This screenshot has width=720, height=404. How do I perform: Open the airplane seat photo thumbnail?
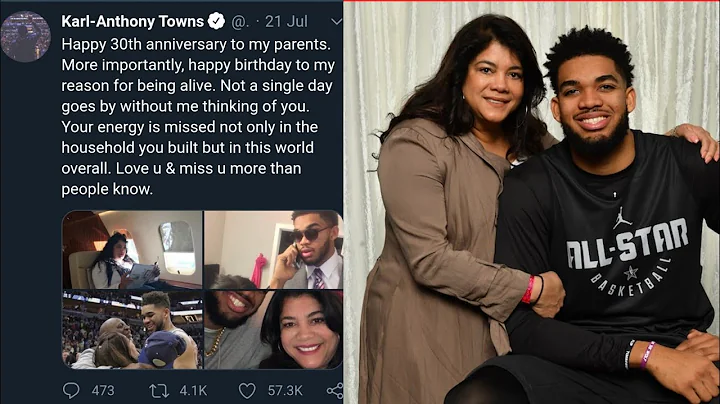(132, 249)
